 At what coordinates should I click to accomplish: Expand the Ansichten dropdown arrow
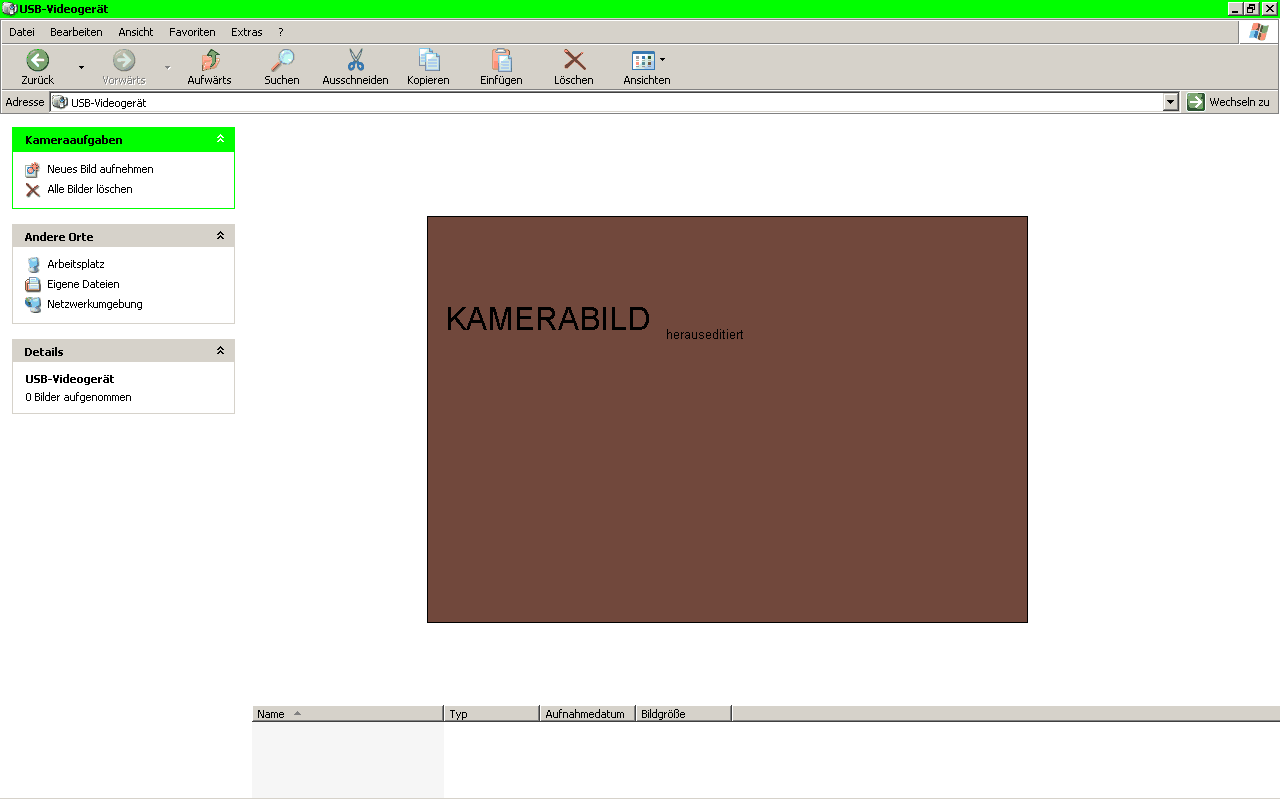click(x=662, y=60)
